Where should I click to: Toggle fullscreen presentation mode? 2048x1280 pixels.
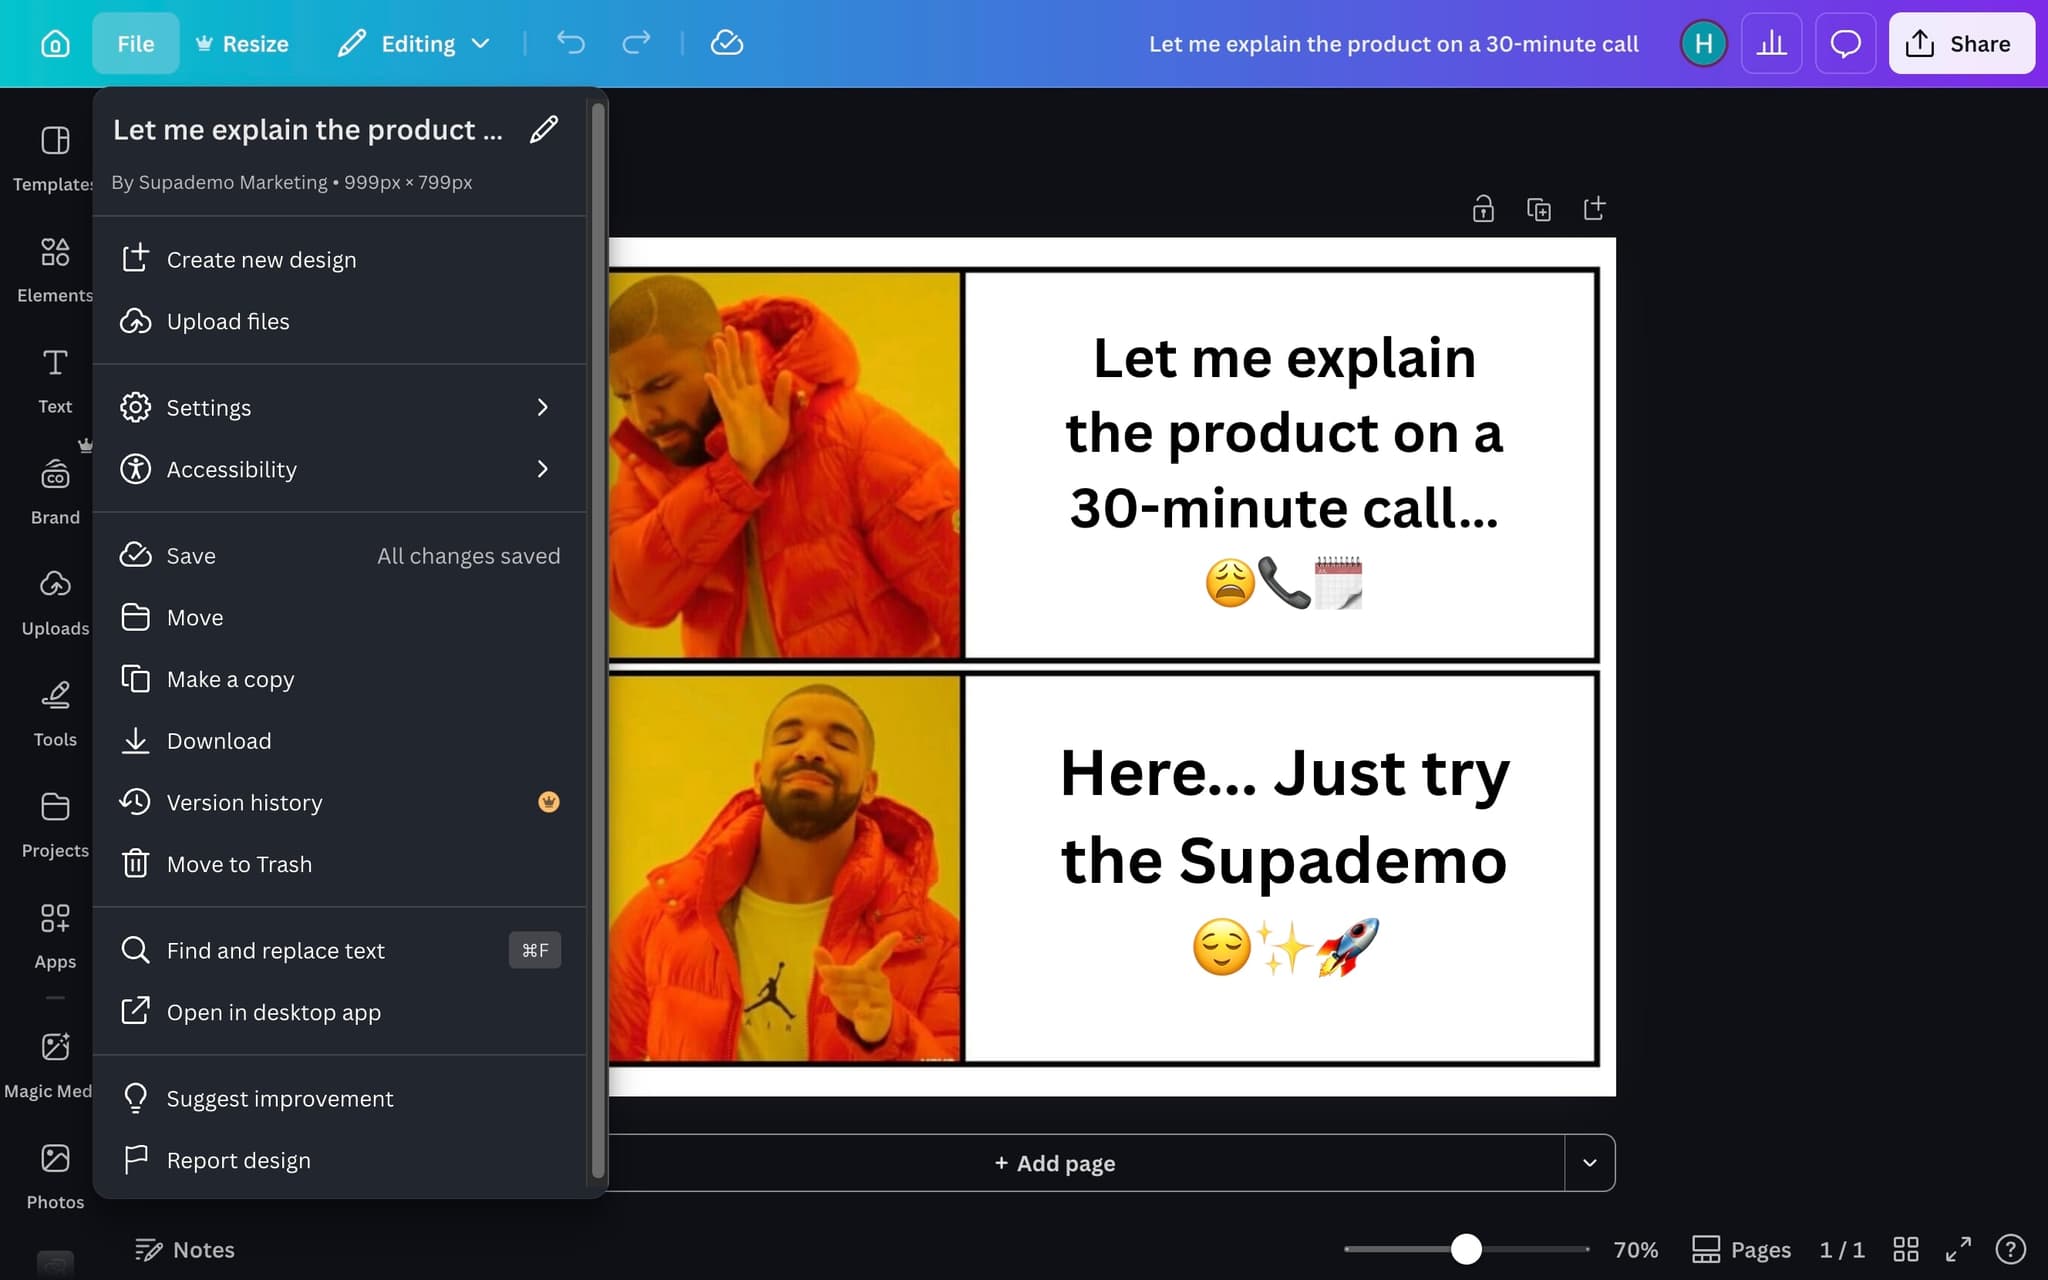pos(1958,1249)
